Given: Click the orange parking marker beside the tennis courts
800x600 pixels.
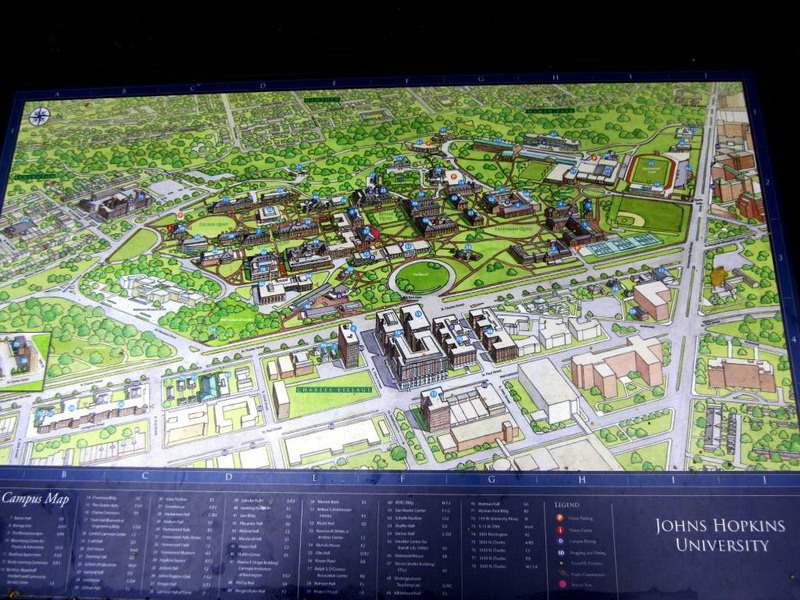Looking at the screenshot, I should point(577,248).
